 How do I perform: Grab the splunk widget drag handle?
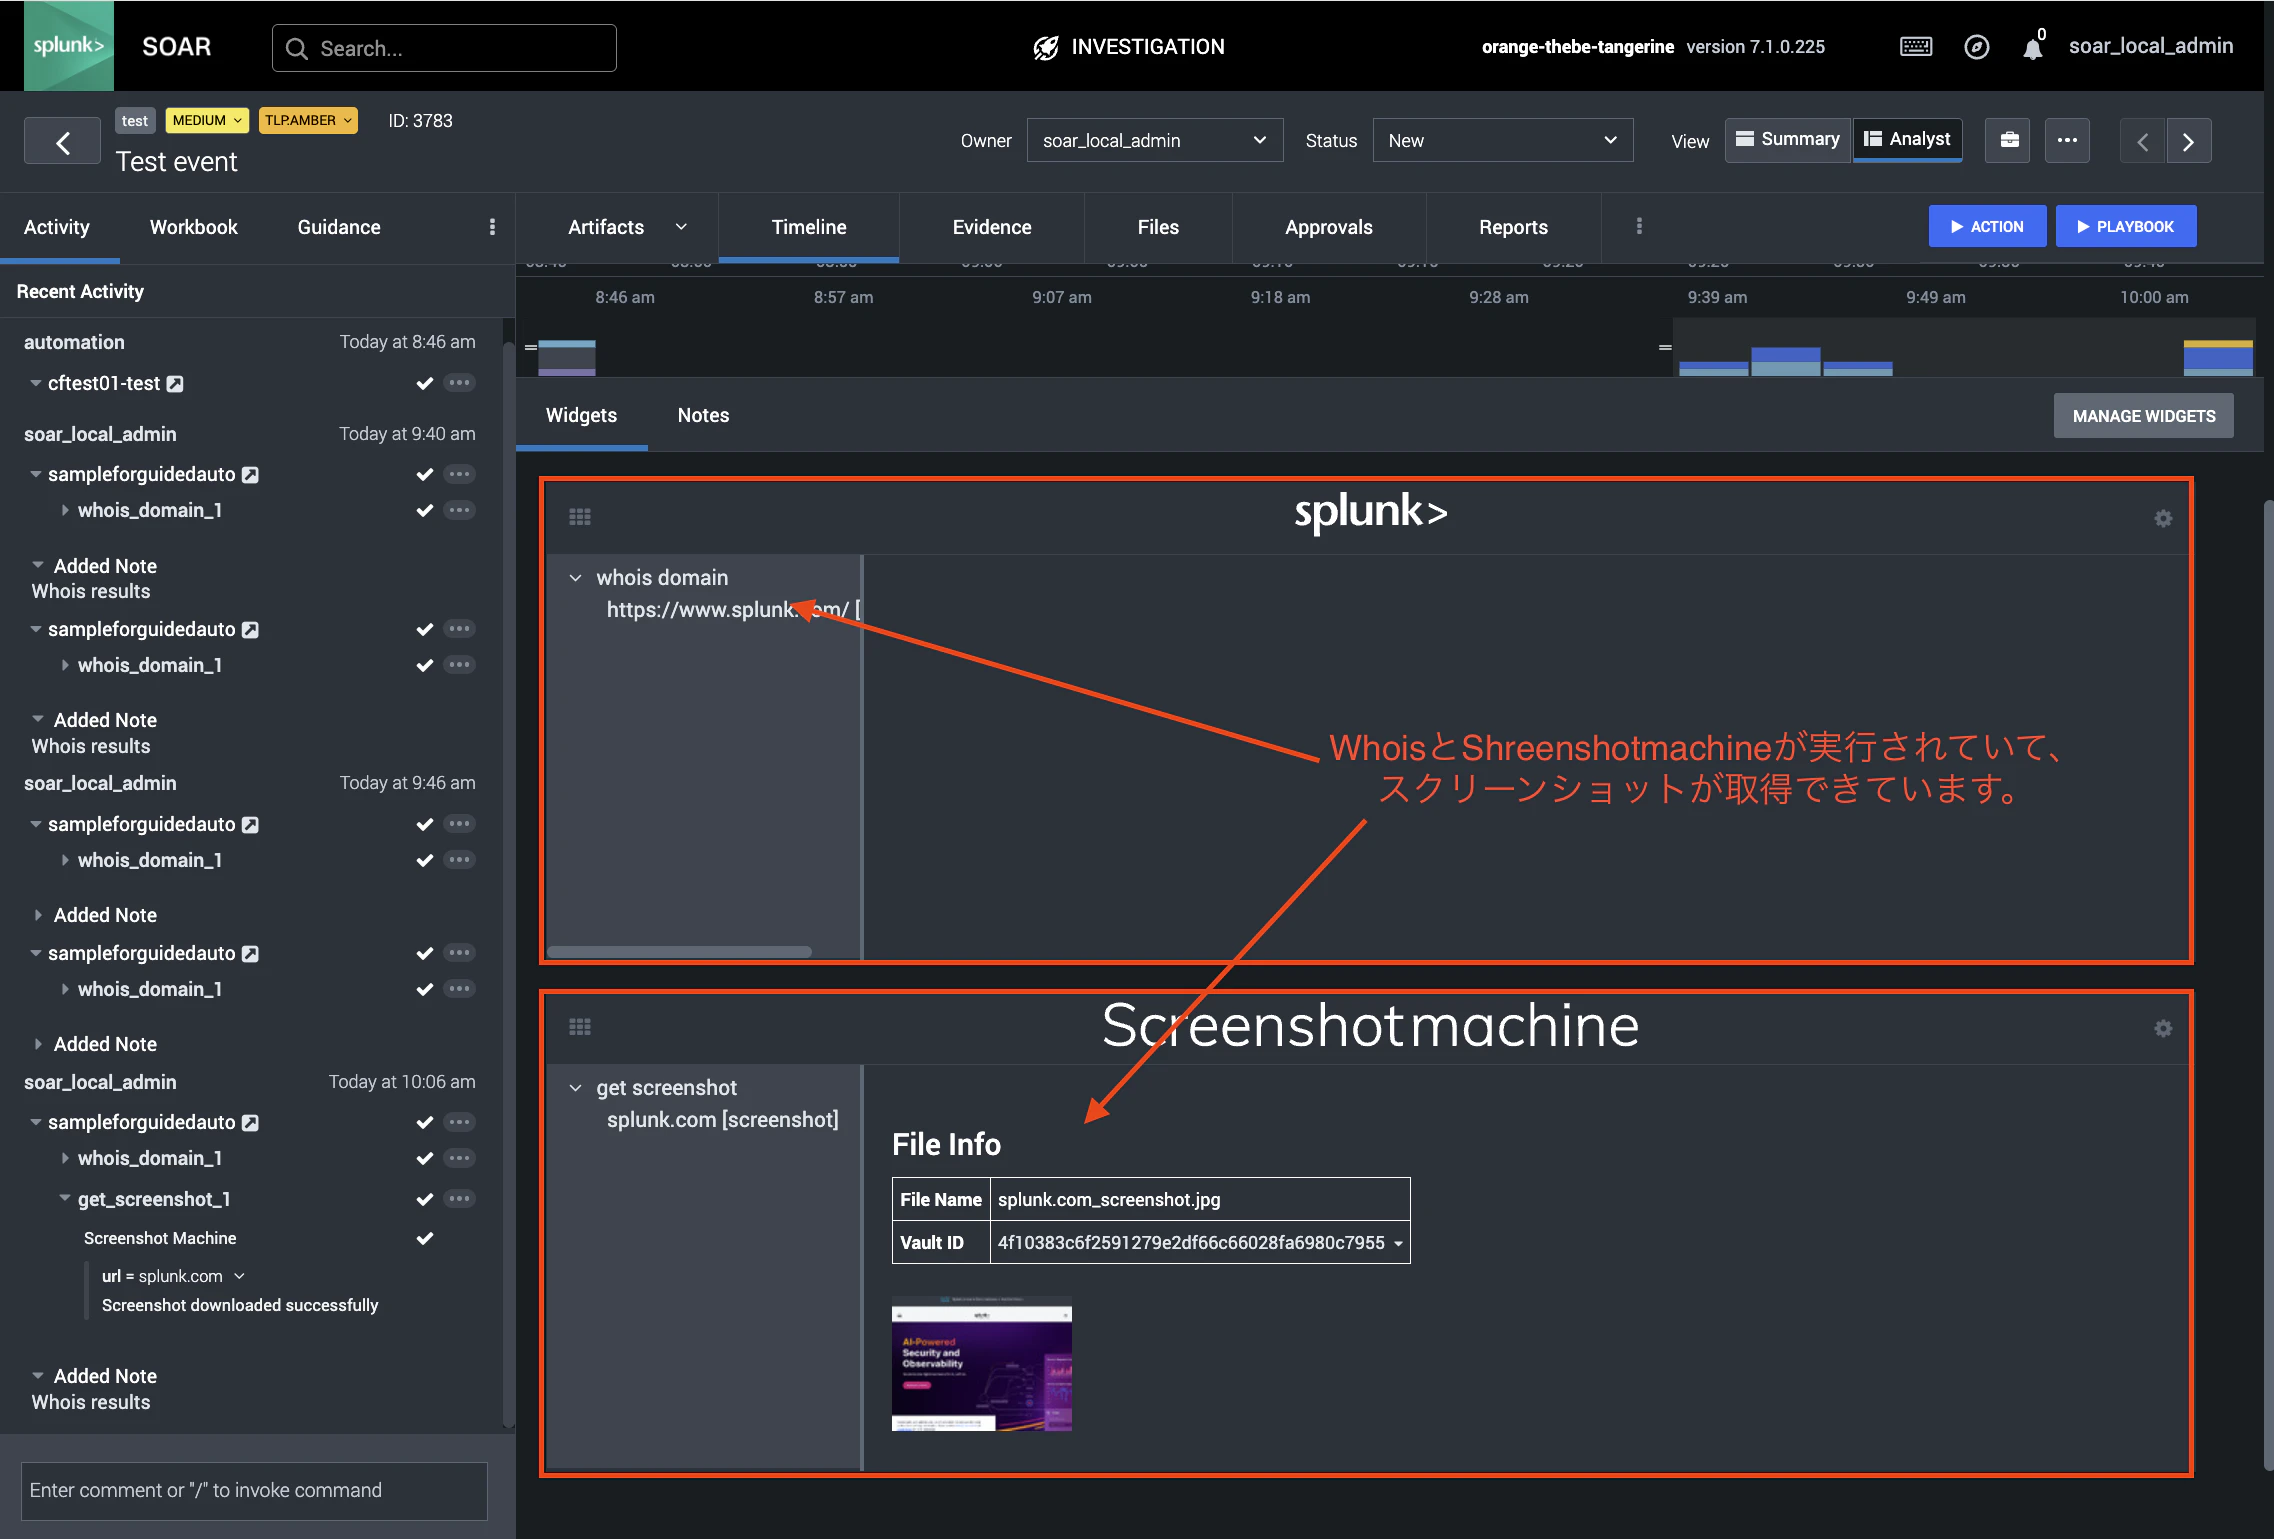(x=580, y=517)
